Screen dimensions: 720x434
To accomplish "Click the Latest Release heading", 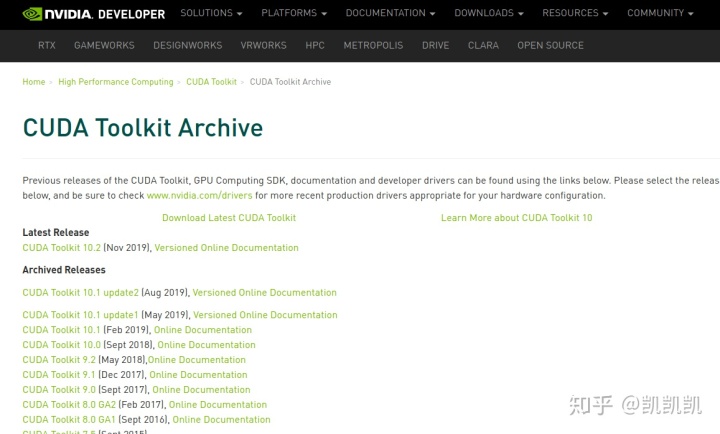I will pos(56,232).
